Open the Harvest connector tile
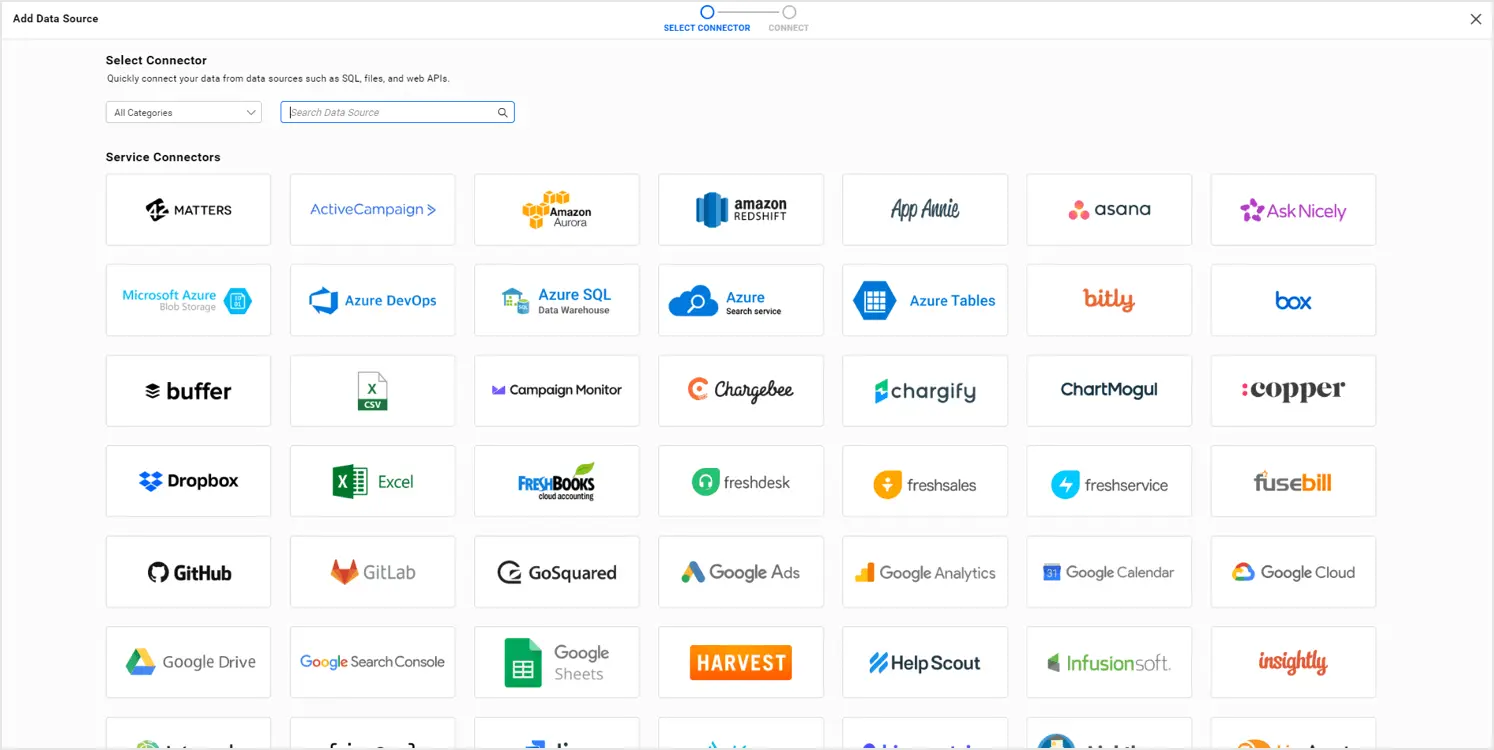1494x750 pixels. [x=740, y=662]
